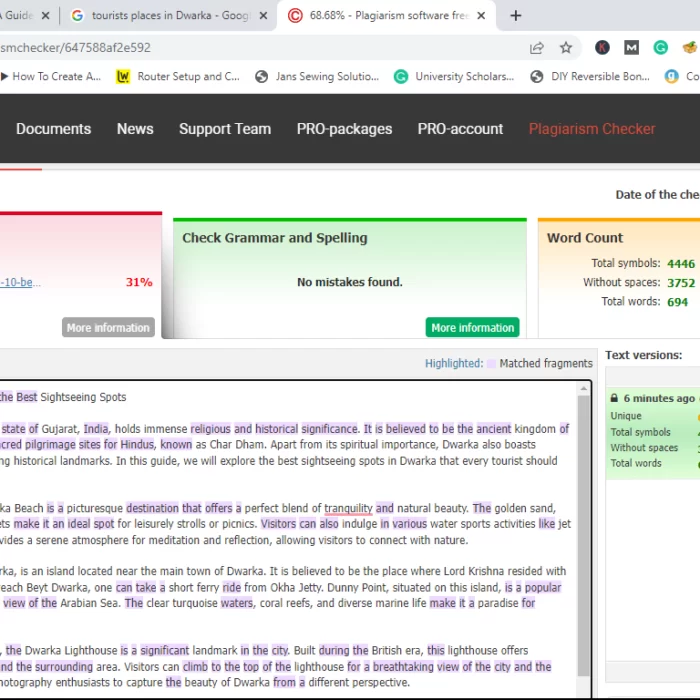Open the Plagiarism Checker nav link
The height and width of the screenshot is (700, 700).
coord(592,129)
